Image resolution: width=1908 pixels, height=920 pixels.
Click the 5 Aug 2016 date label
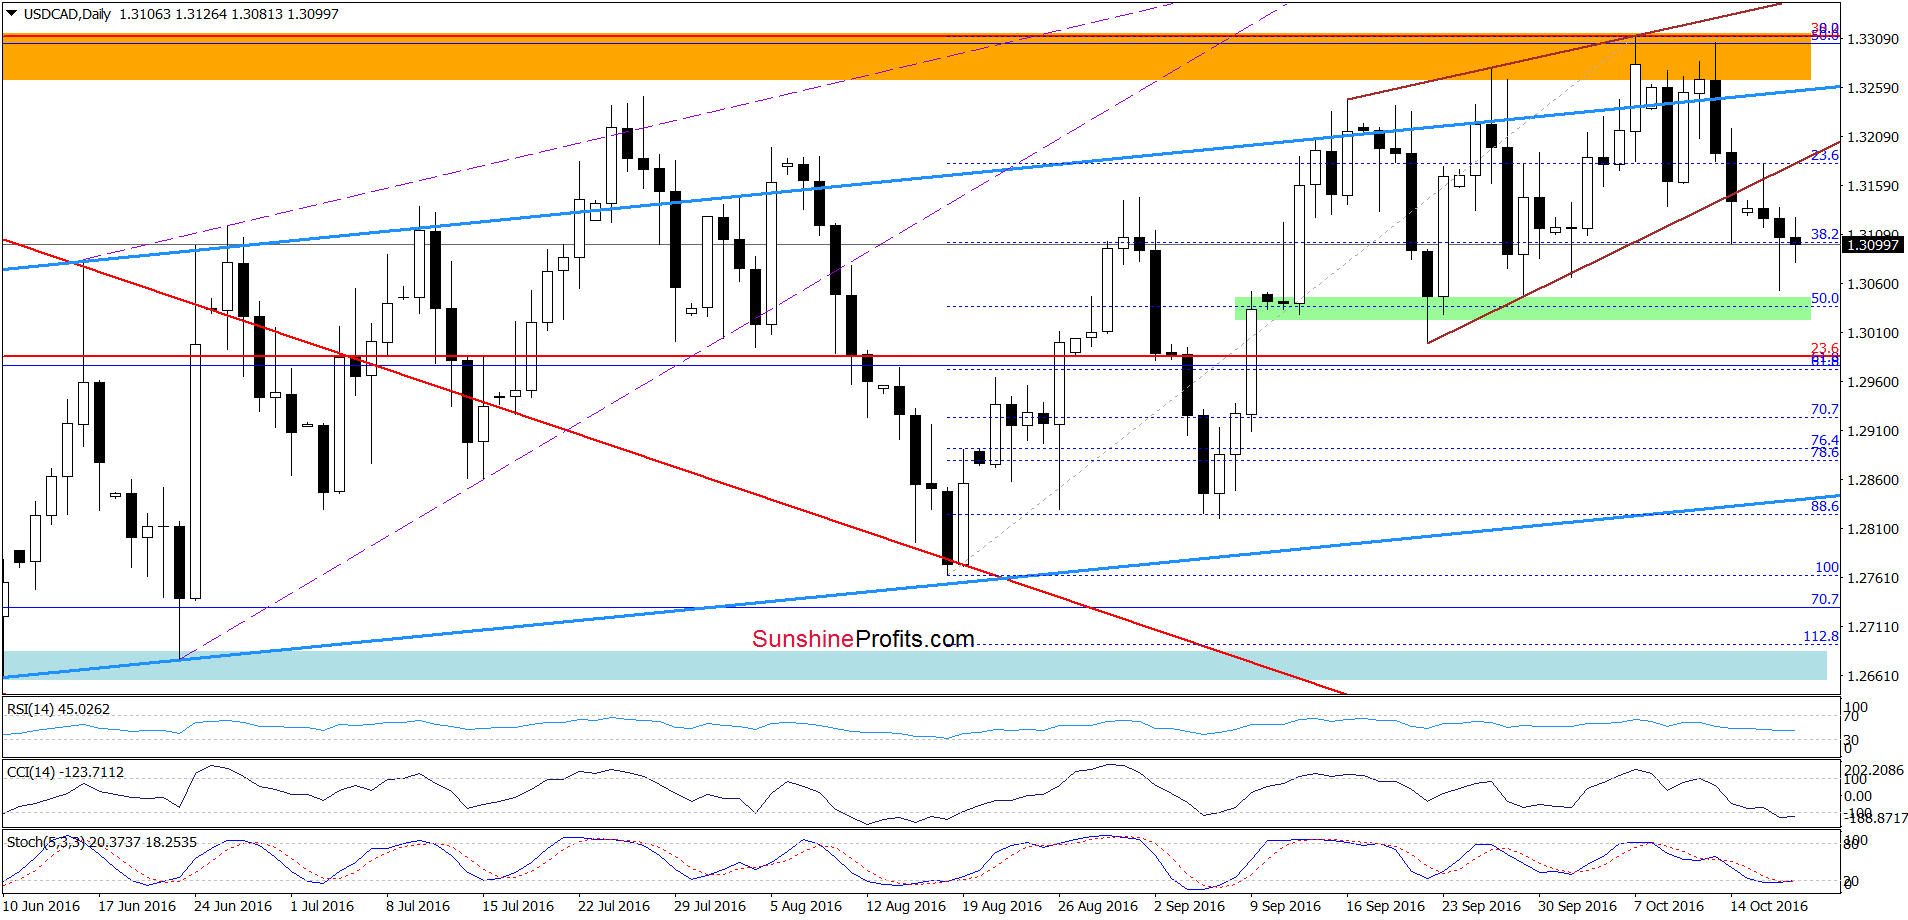(x=806, y=906)
